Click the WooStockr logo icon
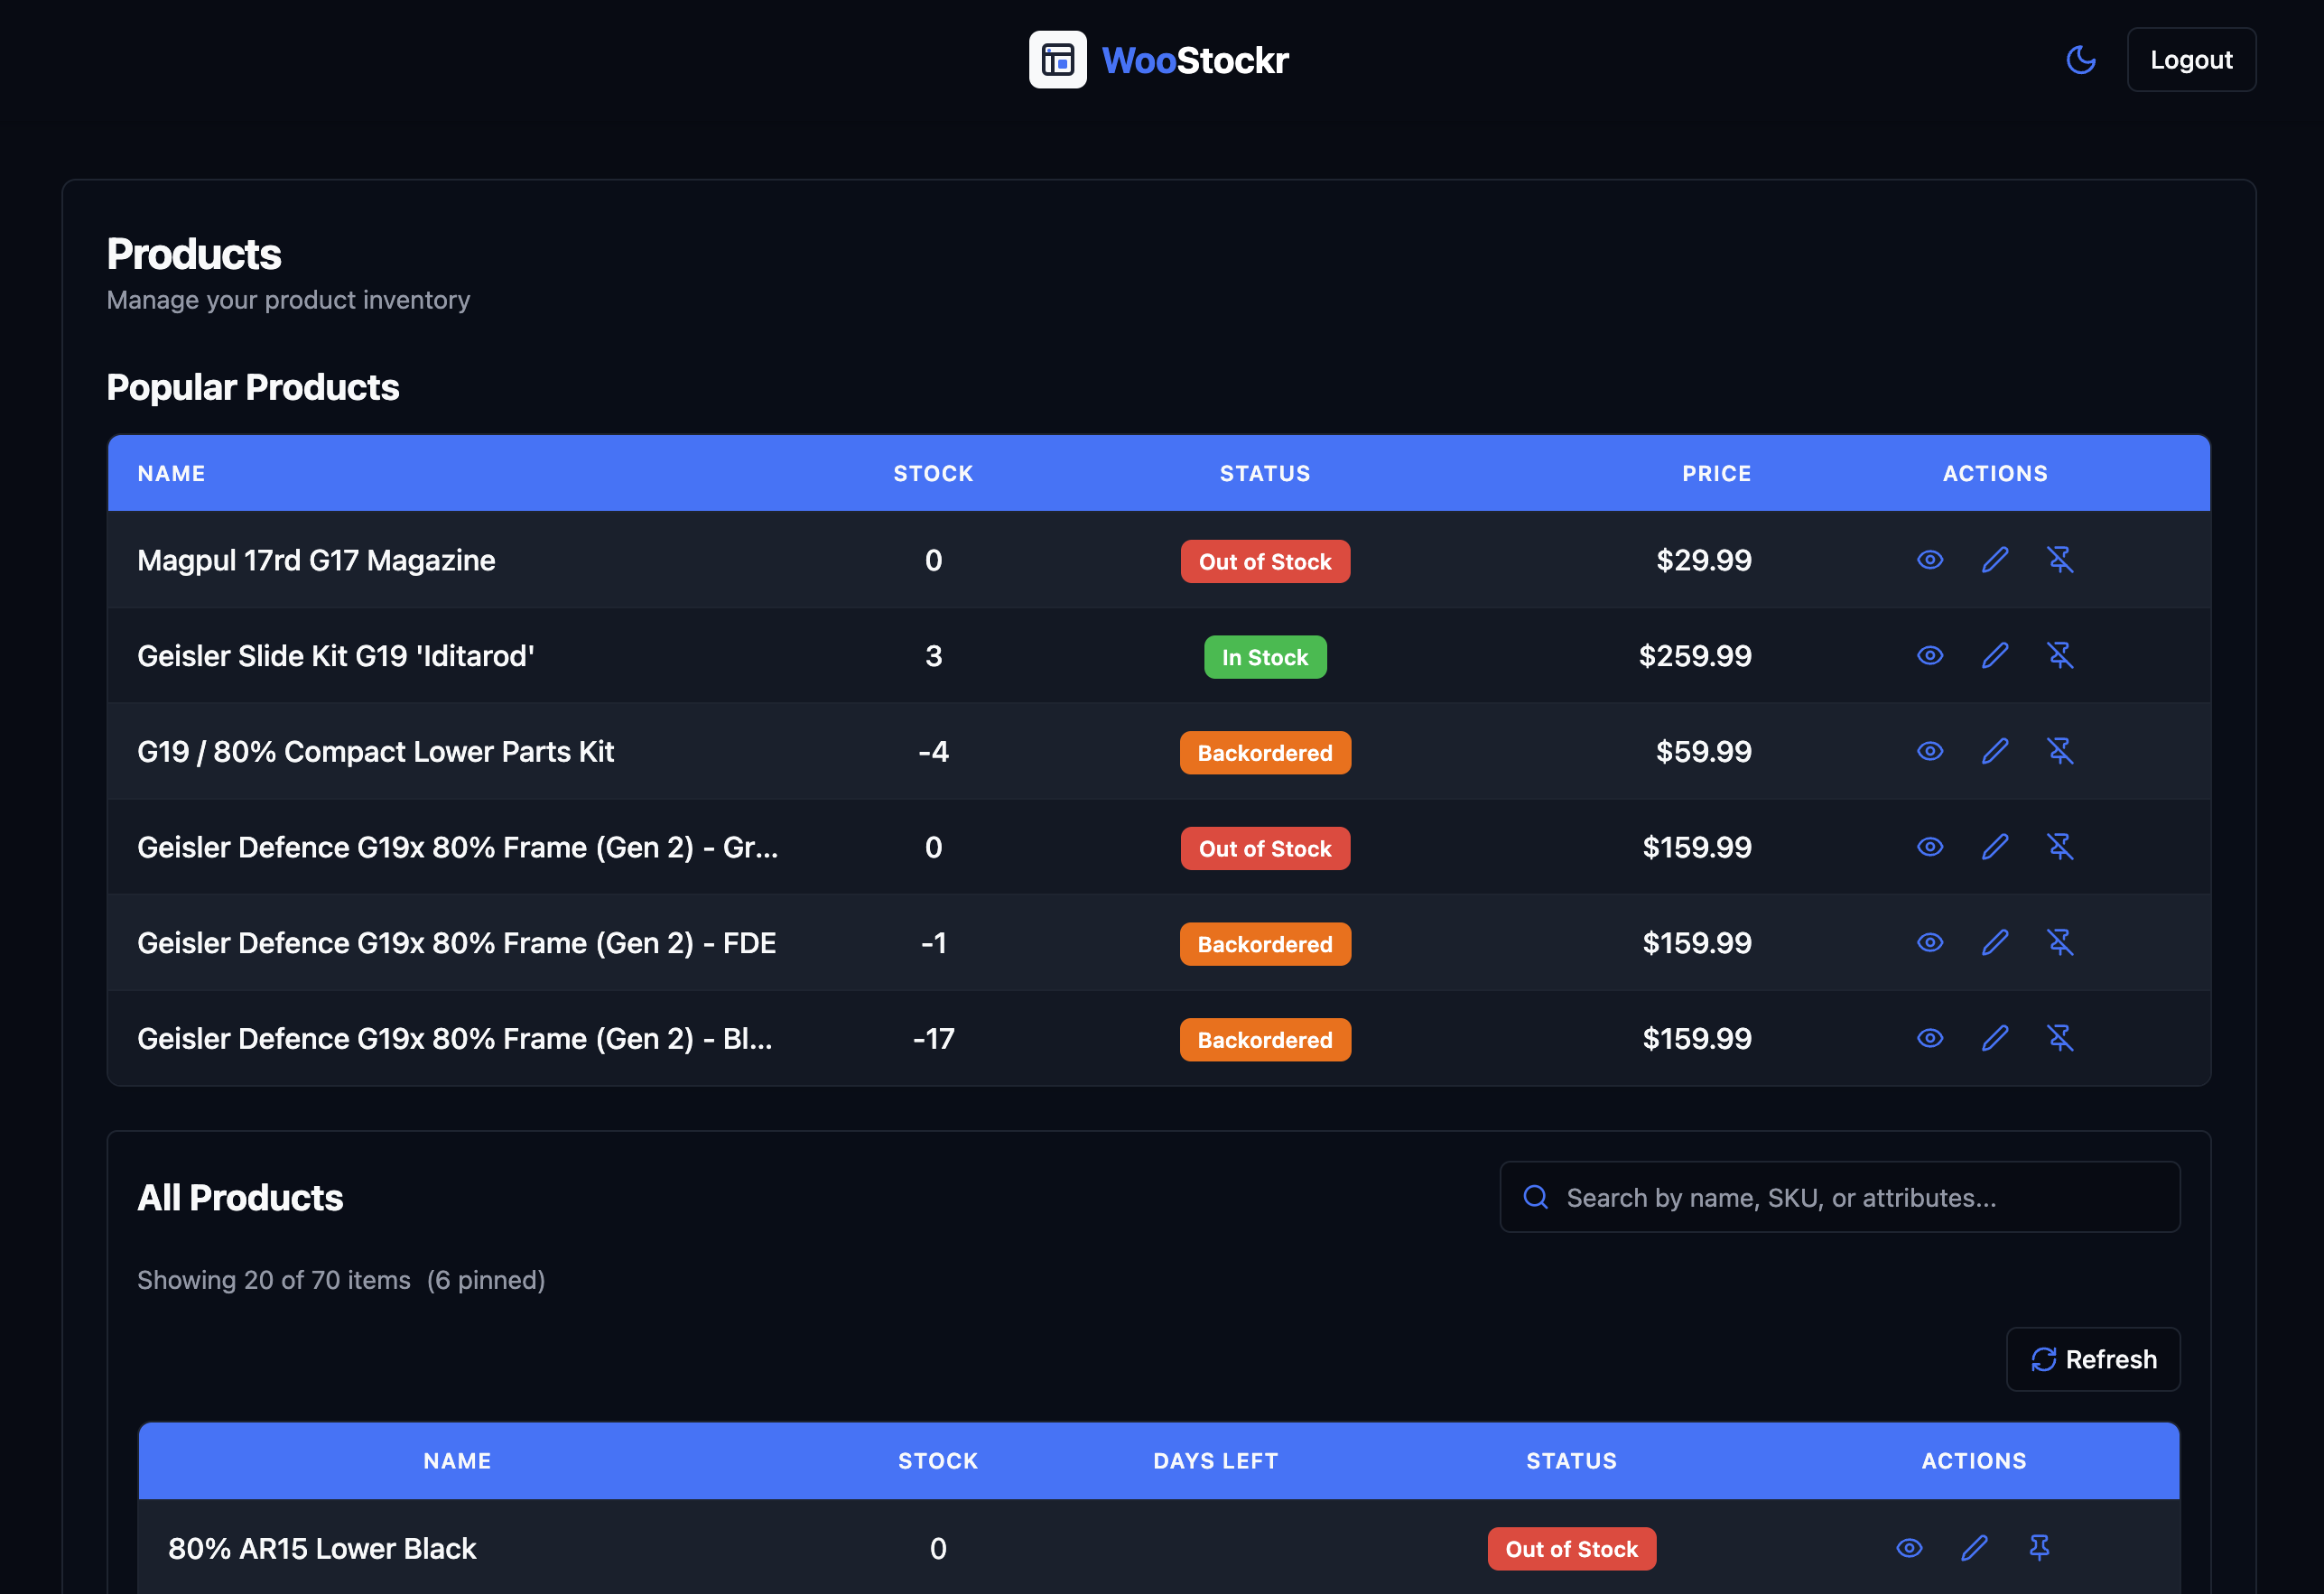Image resolution: width=2324 pixels, height=1594 pixels. (x=1057, y=60)
